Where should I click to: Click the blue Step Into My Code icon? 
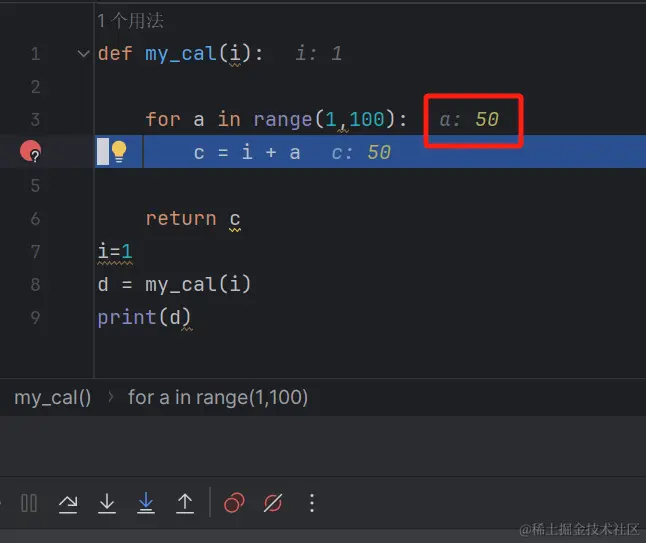146,503
